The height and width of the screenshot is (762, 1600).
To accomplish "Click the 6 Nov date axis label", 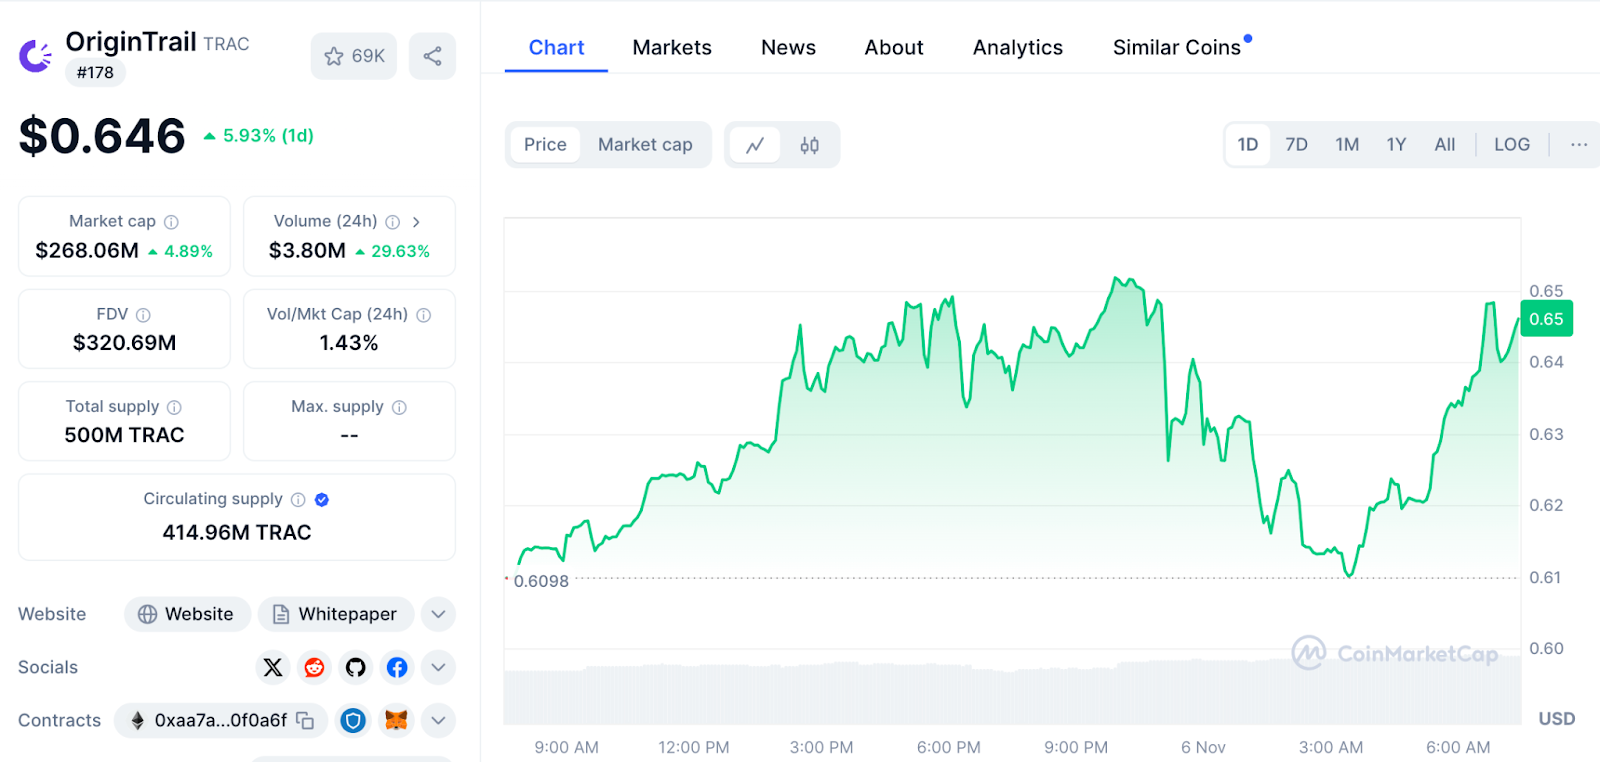I will click(1203, 748).
